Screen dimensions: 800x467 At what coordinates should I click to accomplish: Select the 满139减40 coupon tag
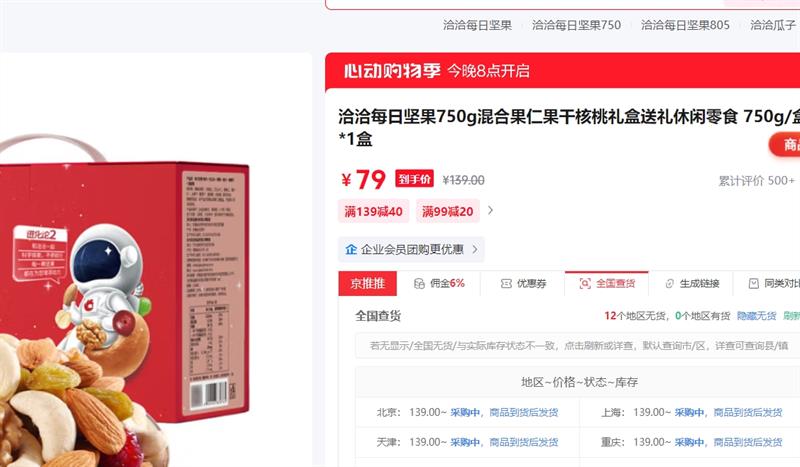[373, 211]
